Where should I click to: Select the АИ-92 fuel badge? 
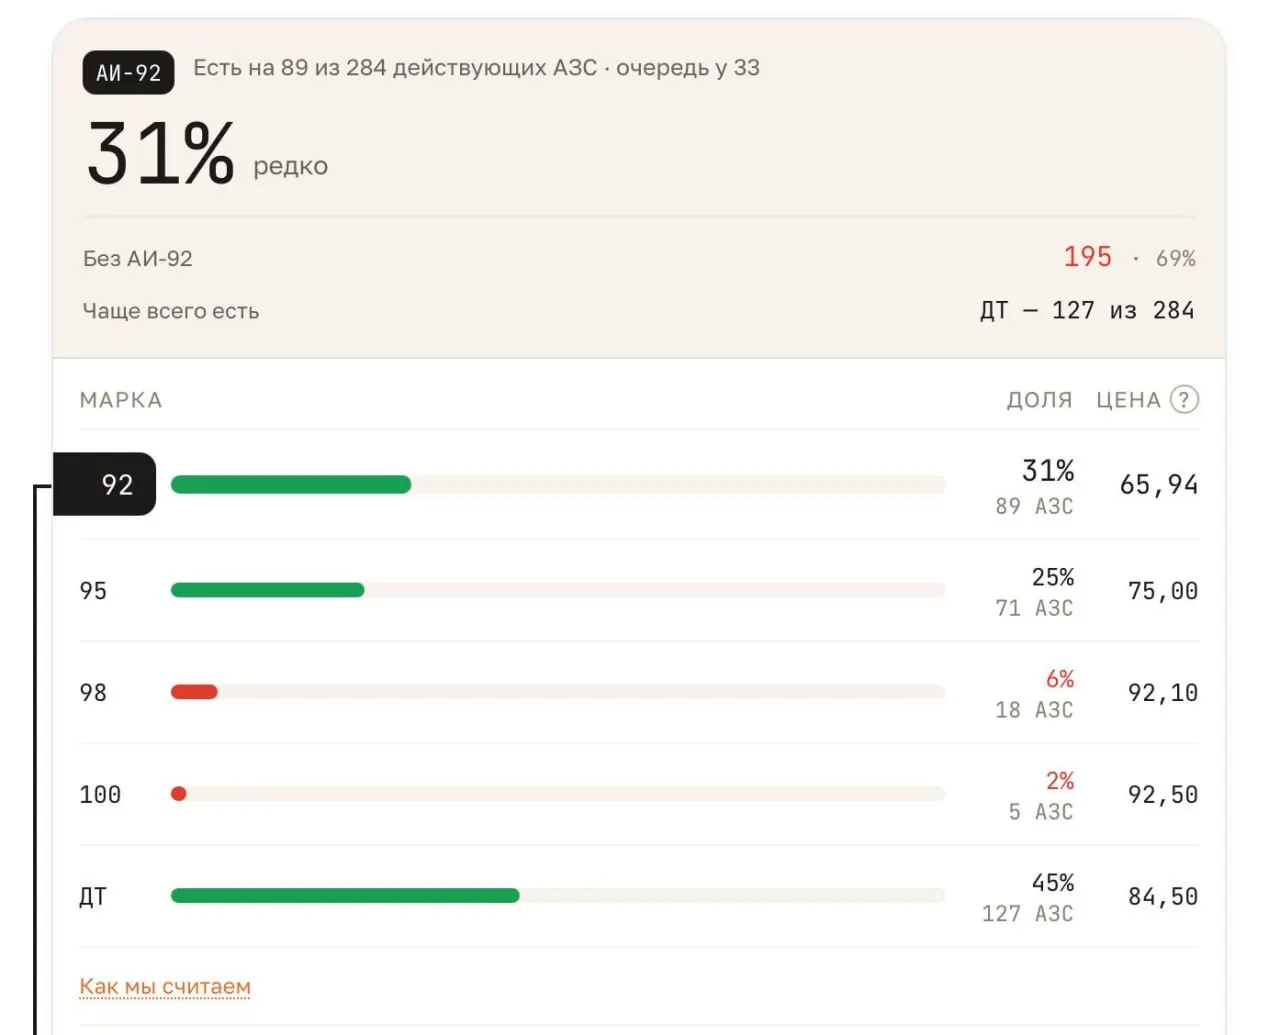pos(128,73)
